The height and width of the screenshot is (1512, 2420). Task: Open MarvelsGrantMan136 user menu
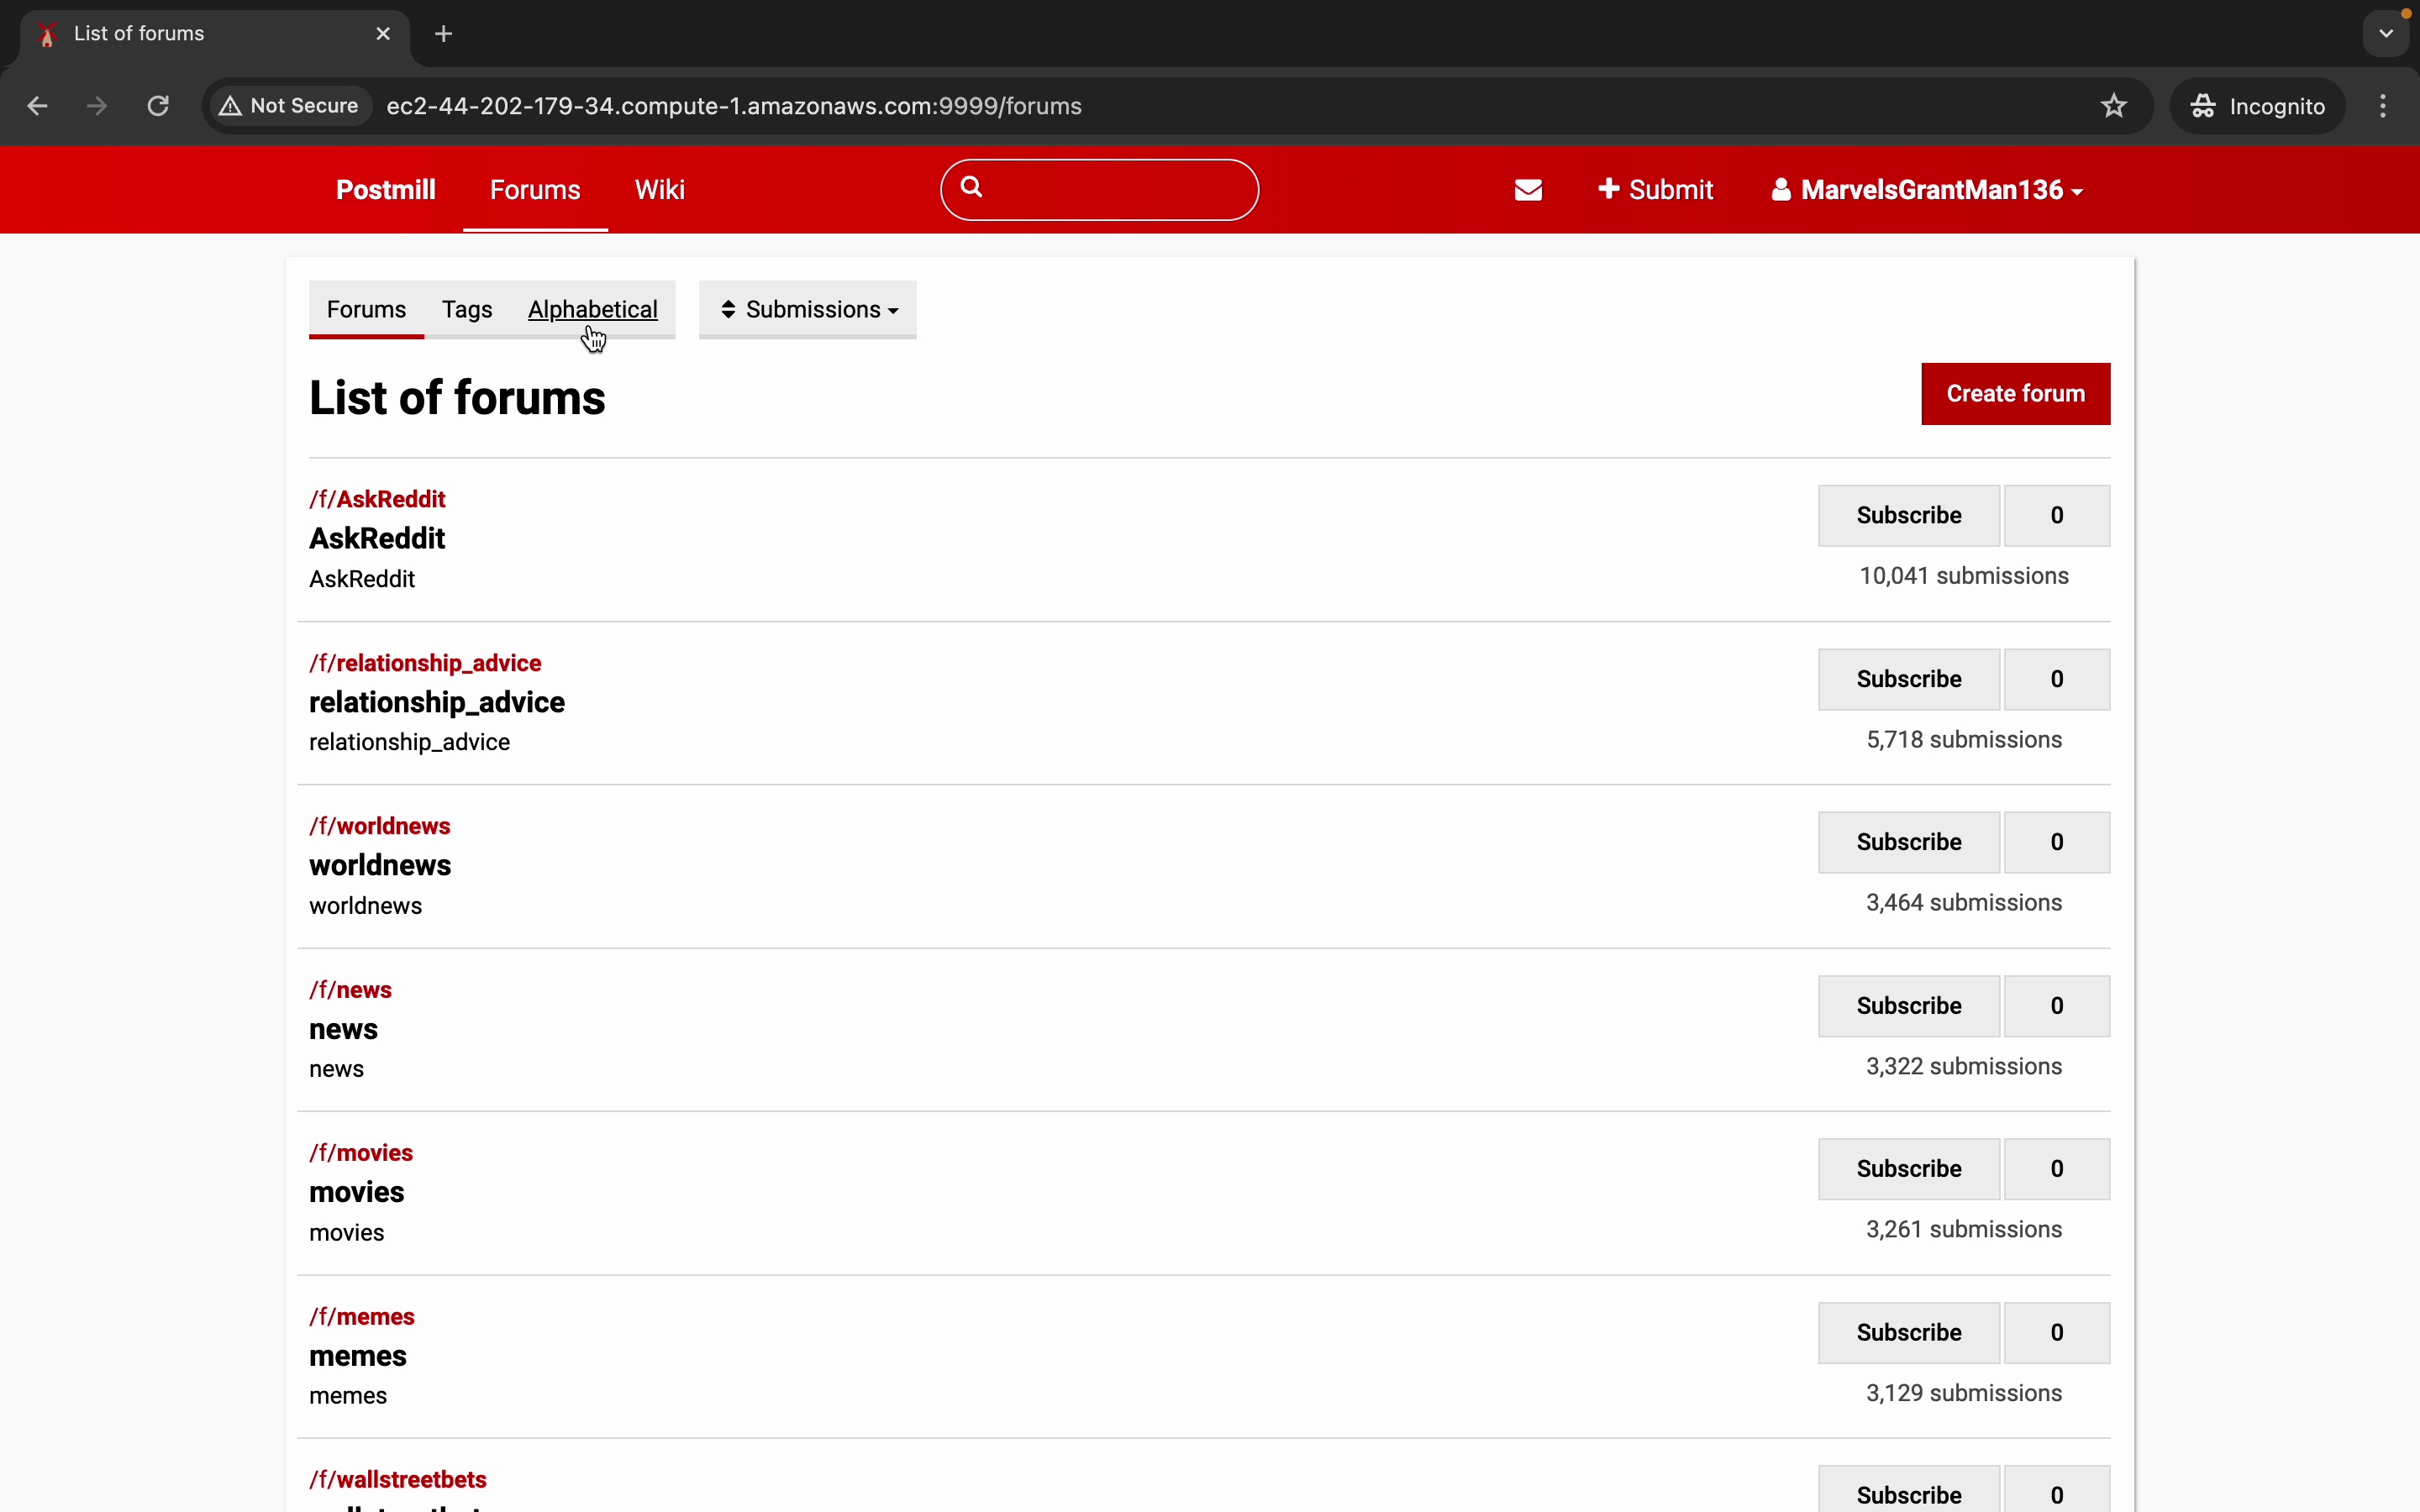tap(1927, 190)
